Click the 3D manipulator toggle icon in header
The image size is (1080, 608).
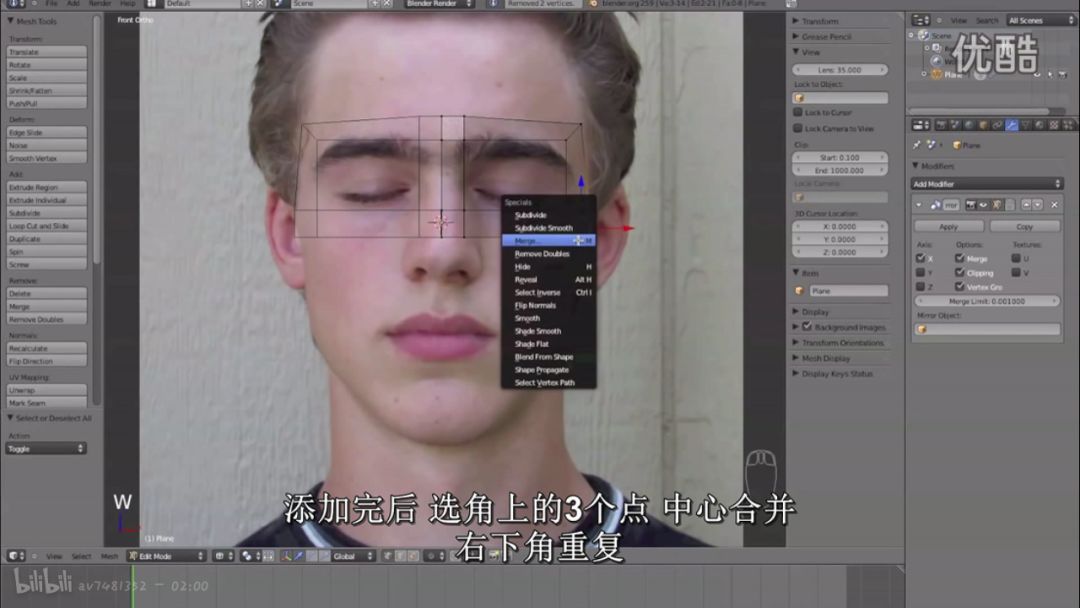[287, 556]
